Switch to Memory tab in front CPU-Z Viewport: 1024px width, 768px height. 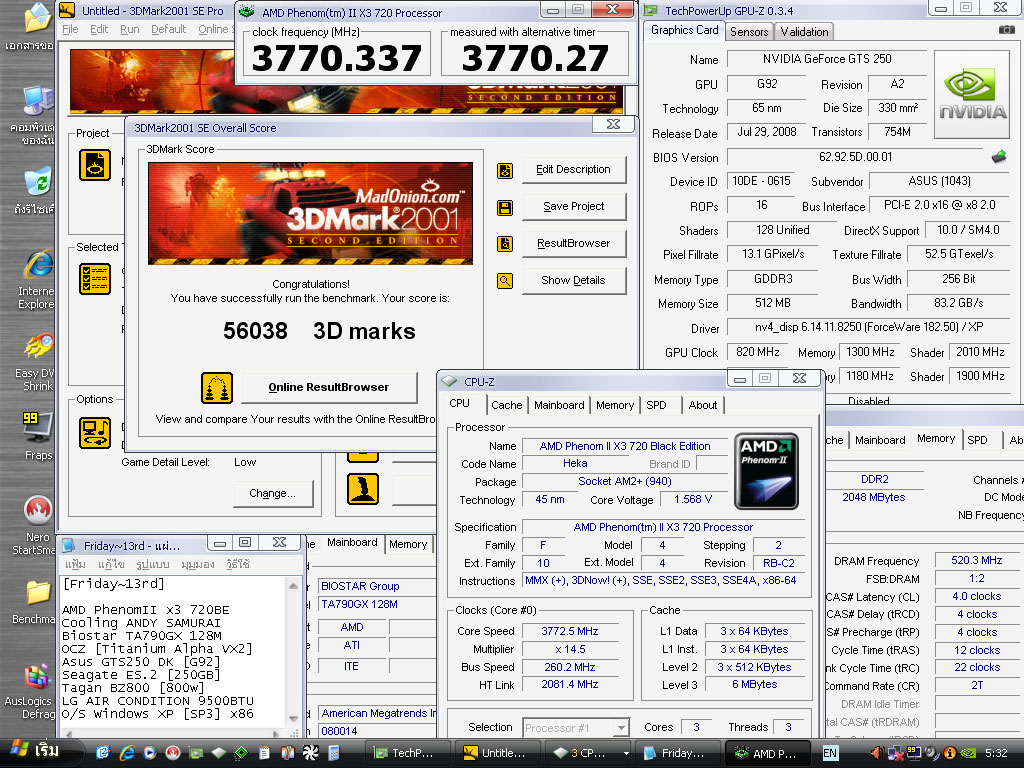click(x=615, y=405)
